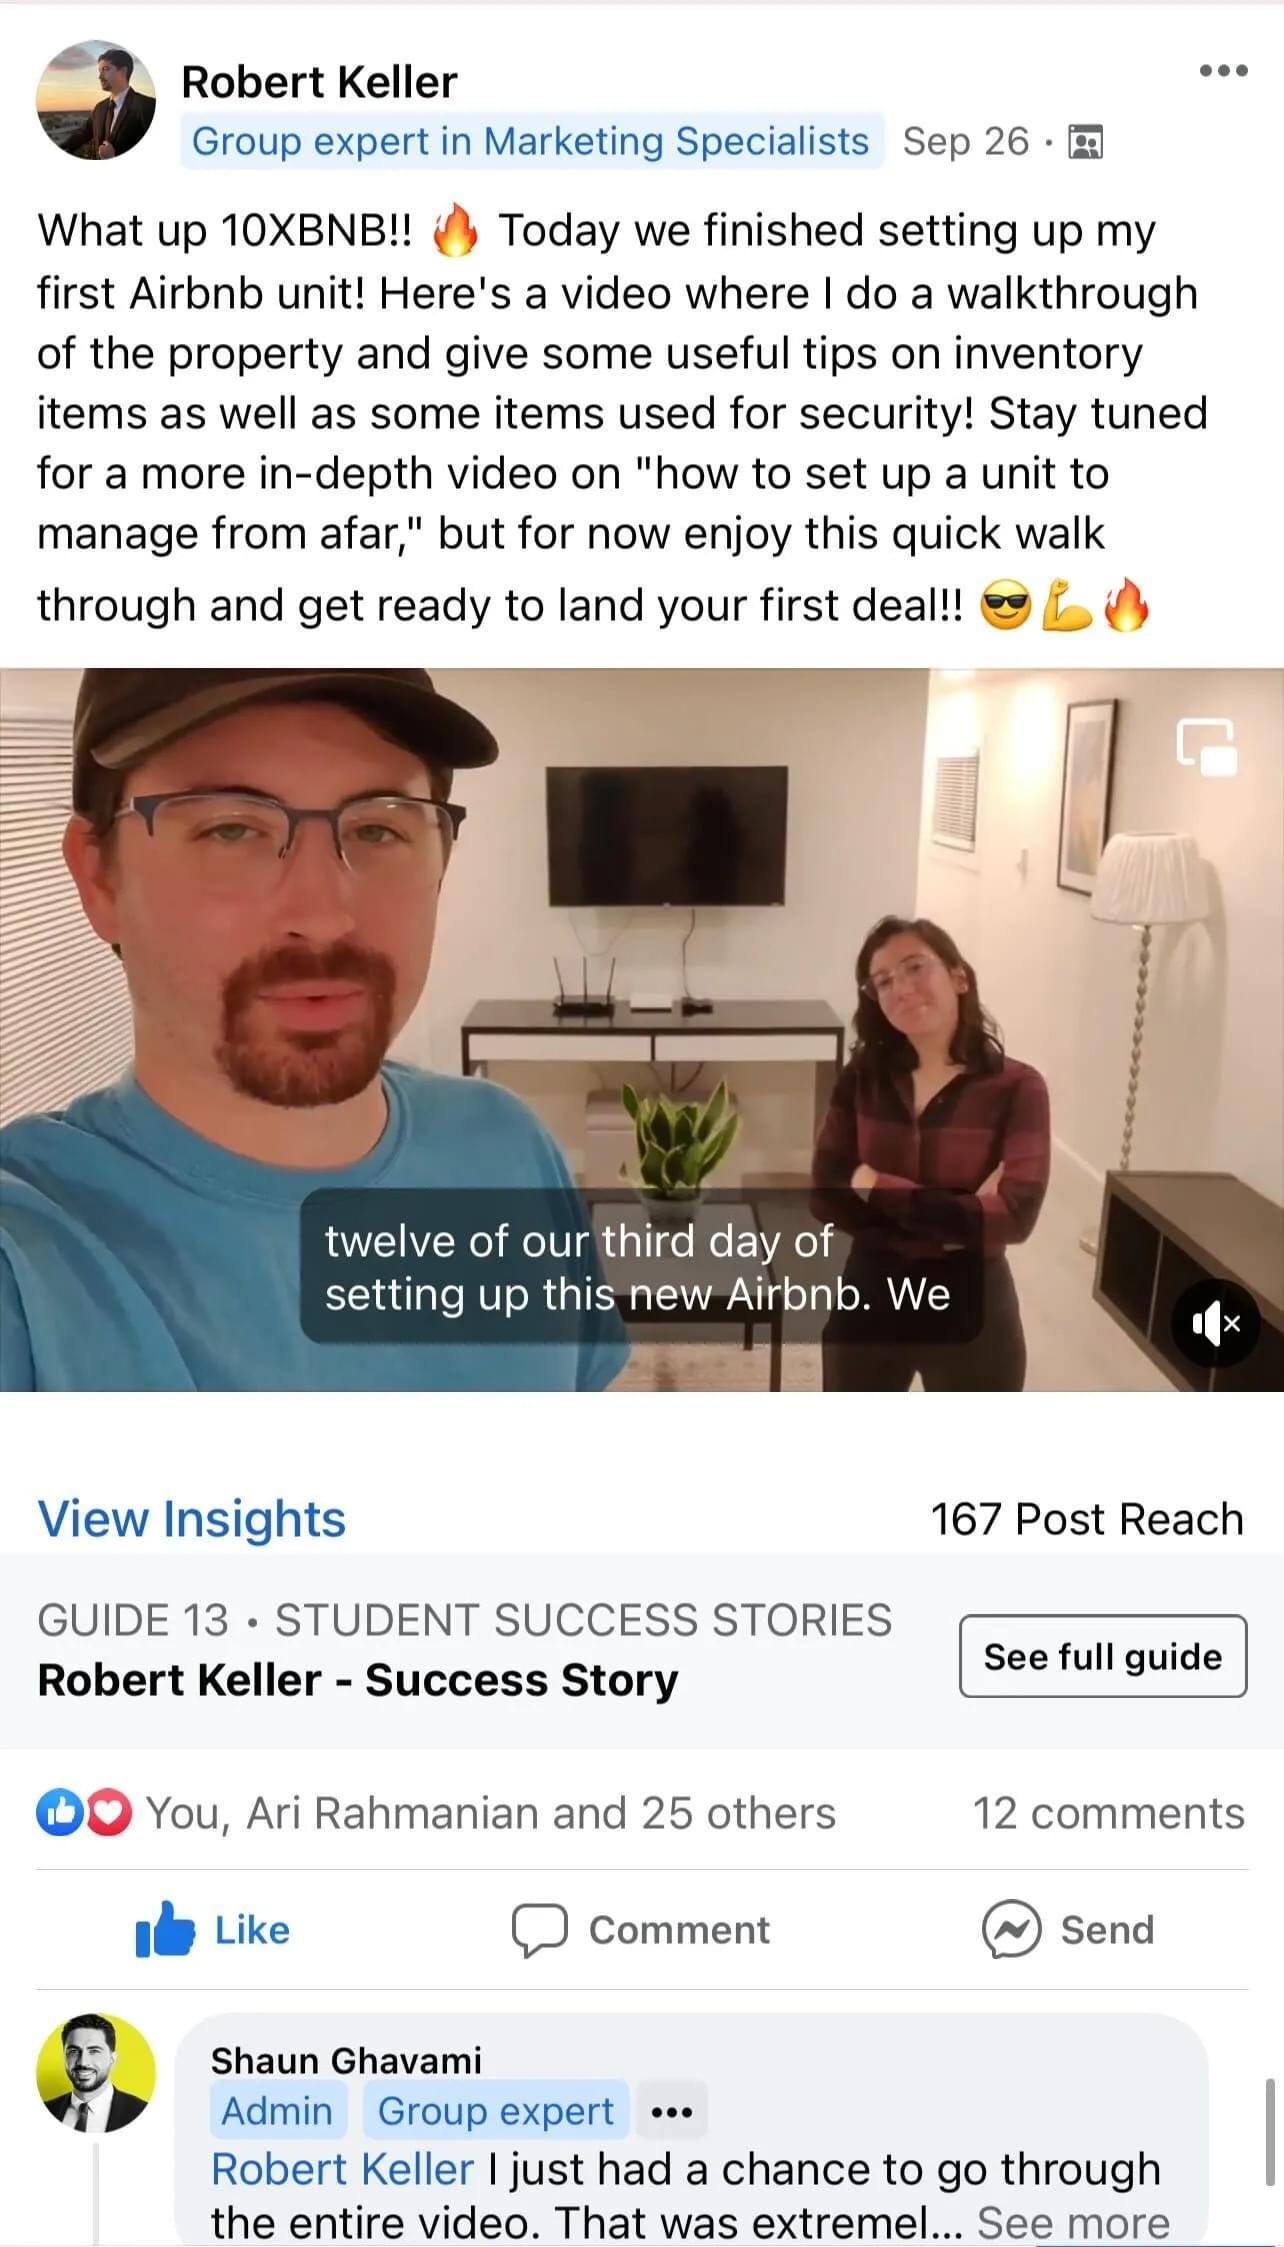Open the reactions list via like-and-heart icons

[84, 1813]
